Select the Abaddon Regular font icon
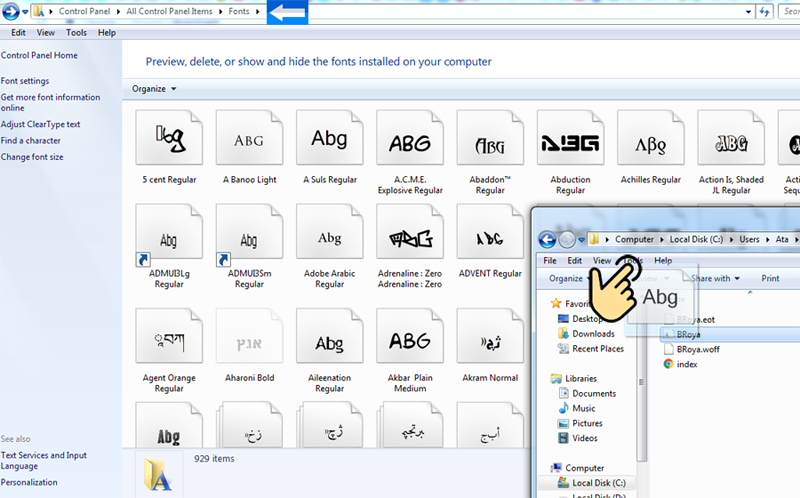This screenshot has width=800, height=498. click(490, 138)
